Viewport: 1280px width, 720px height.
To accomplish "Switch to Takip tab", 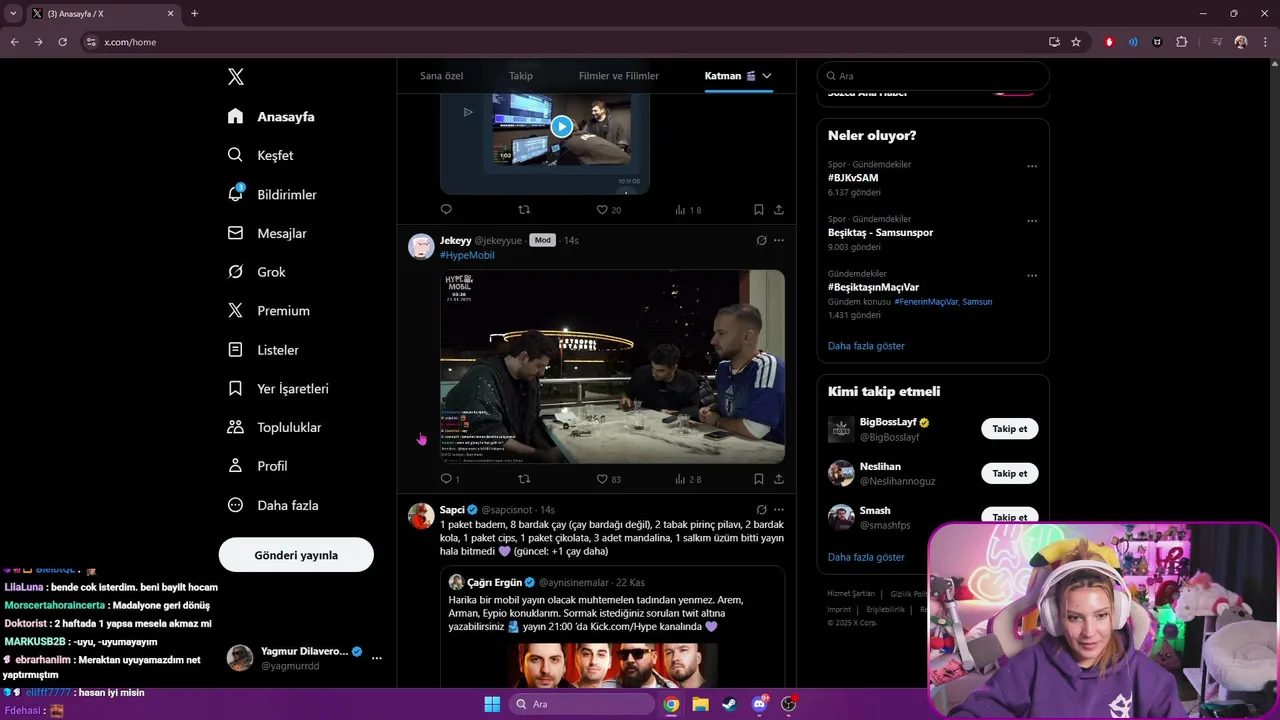I will (x=521, y=76).
